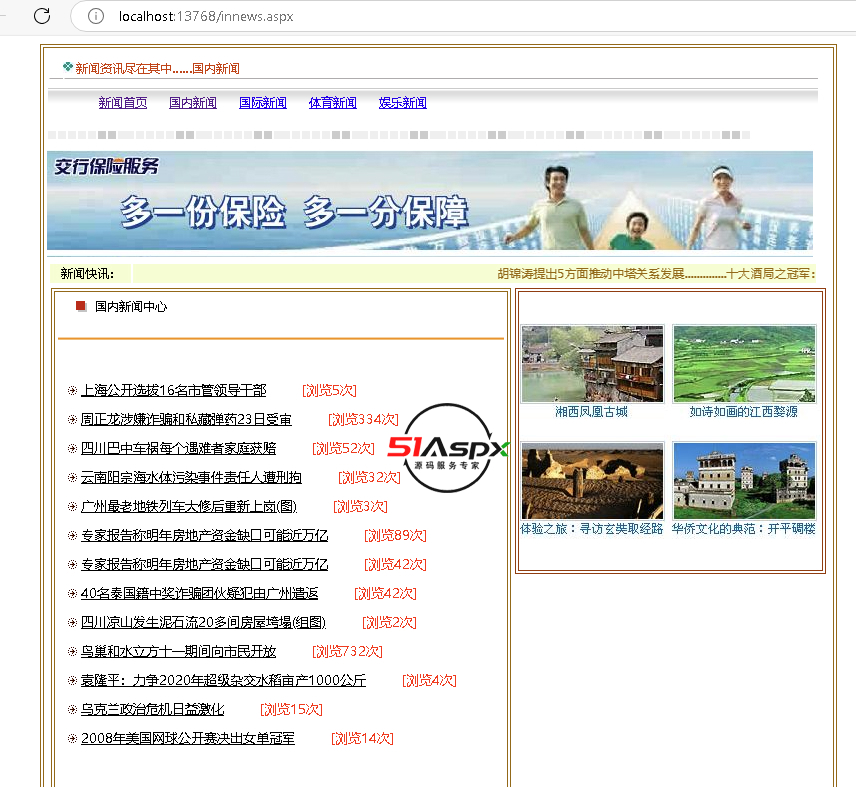Click the 新闻快讯: label
The width and height of the screenshot is (856, 787).
pyautogui.click(x=87, y=274)
